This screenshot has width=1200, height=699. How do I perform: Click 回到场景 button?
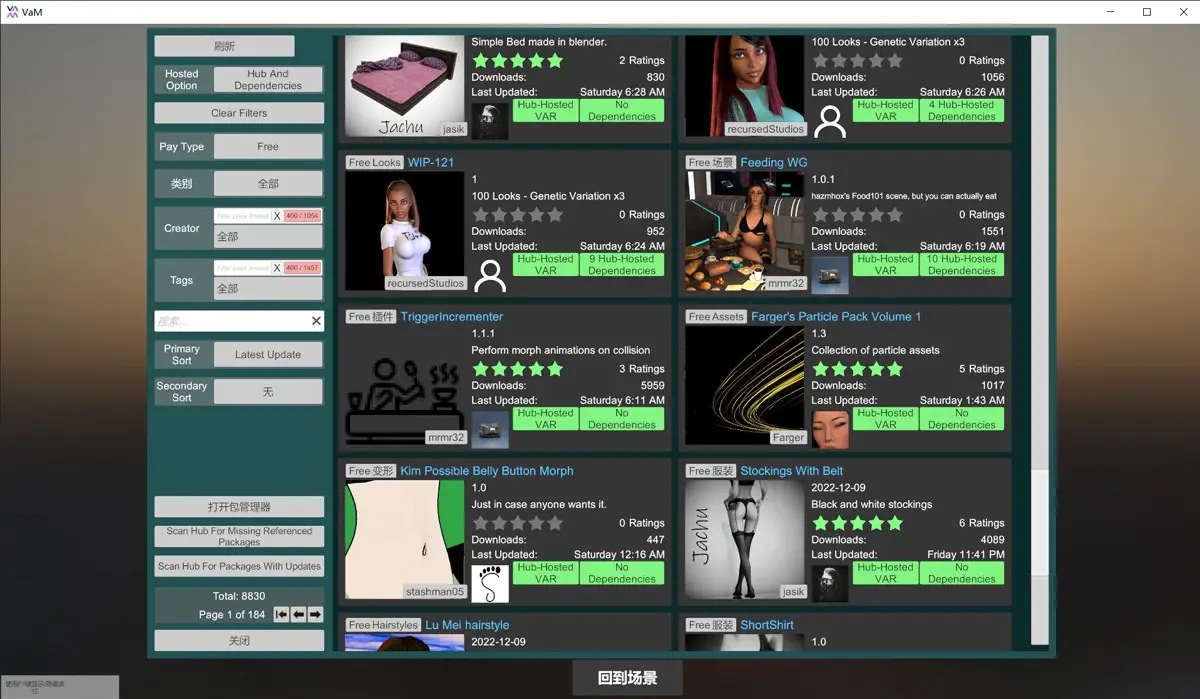click(627, 678)
